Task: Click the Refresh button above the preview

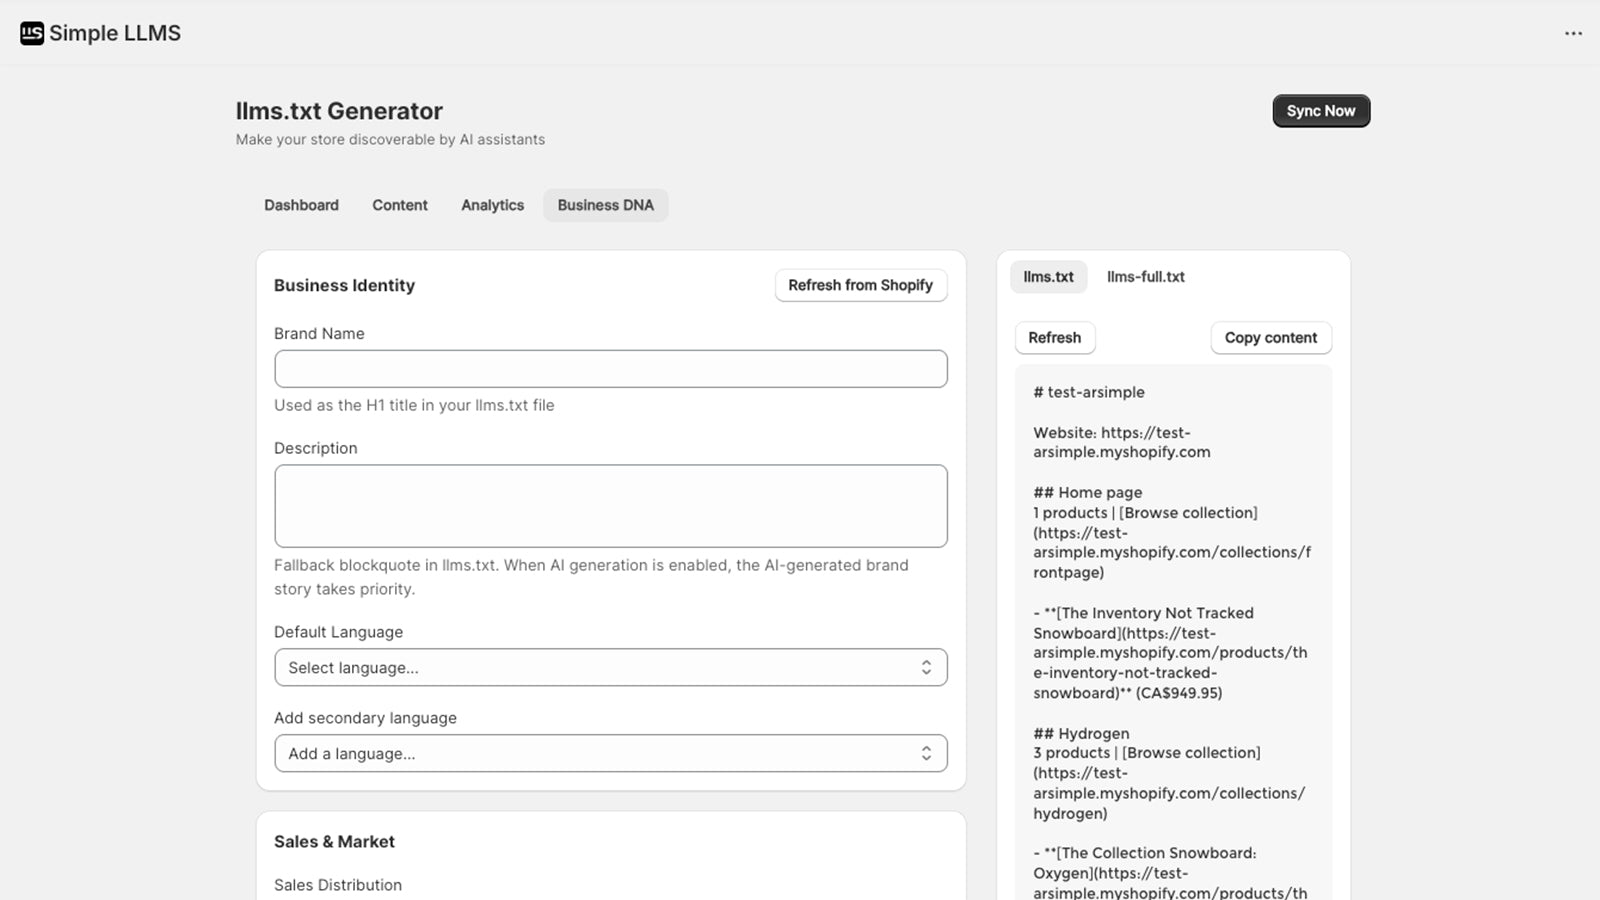Action: 1054,338
